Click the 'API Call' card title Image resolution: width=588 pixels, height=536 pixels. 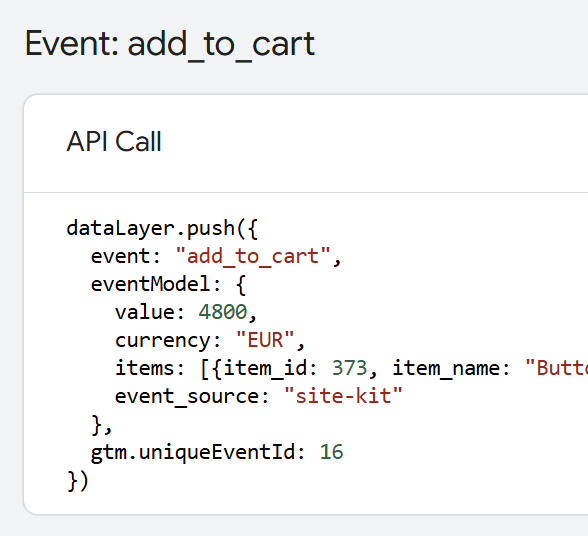114,142
